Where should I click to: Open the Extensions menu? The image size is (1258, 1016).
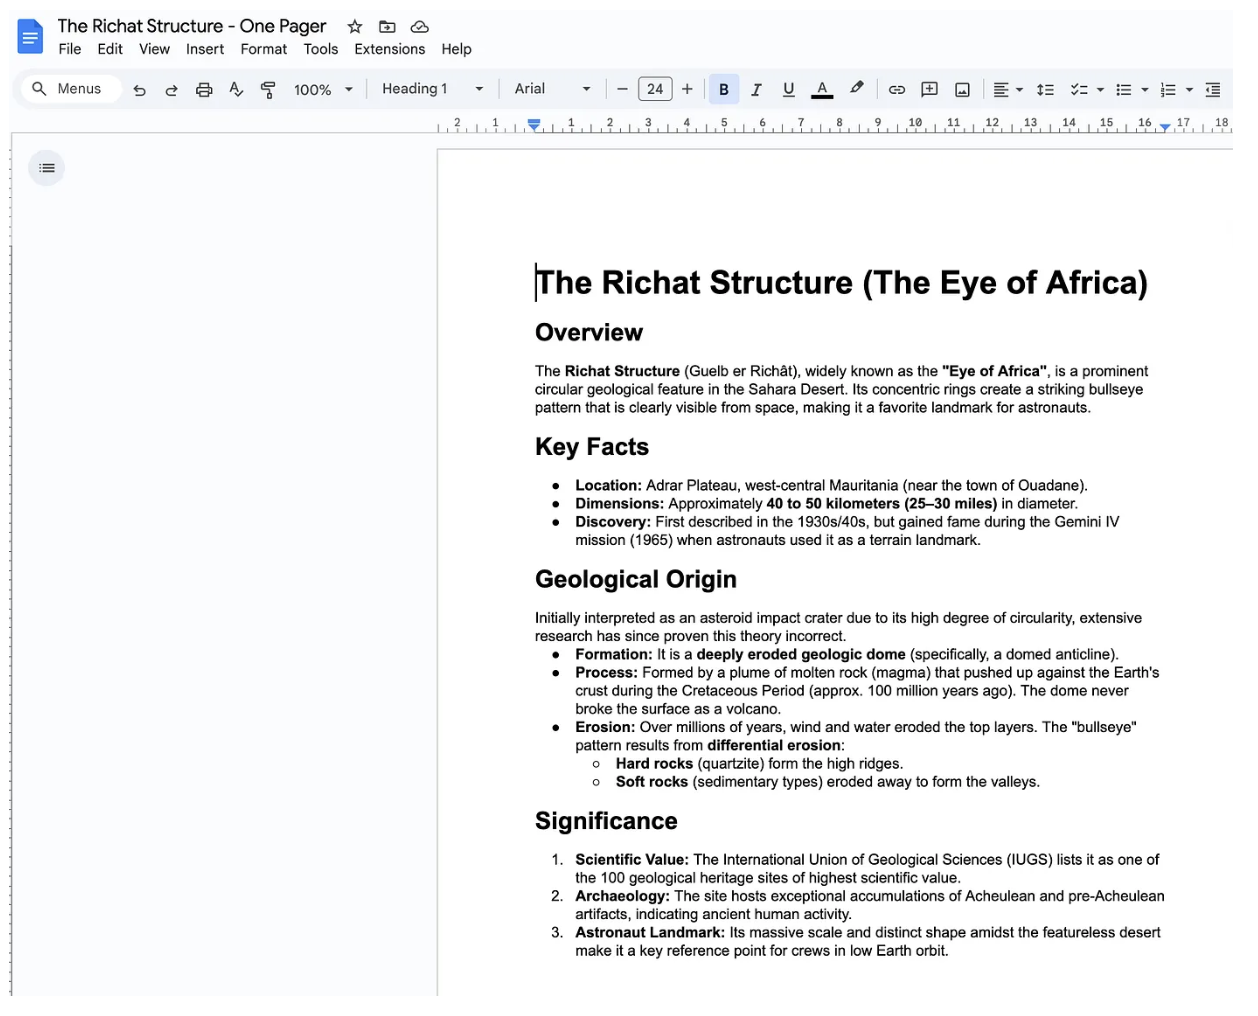coord(389,49)
